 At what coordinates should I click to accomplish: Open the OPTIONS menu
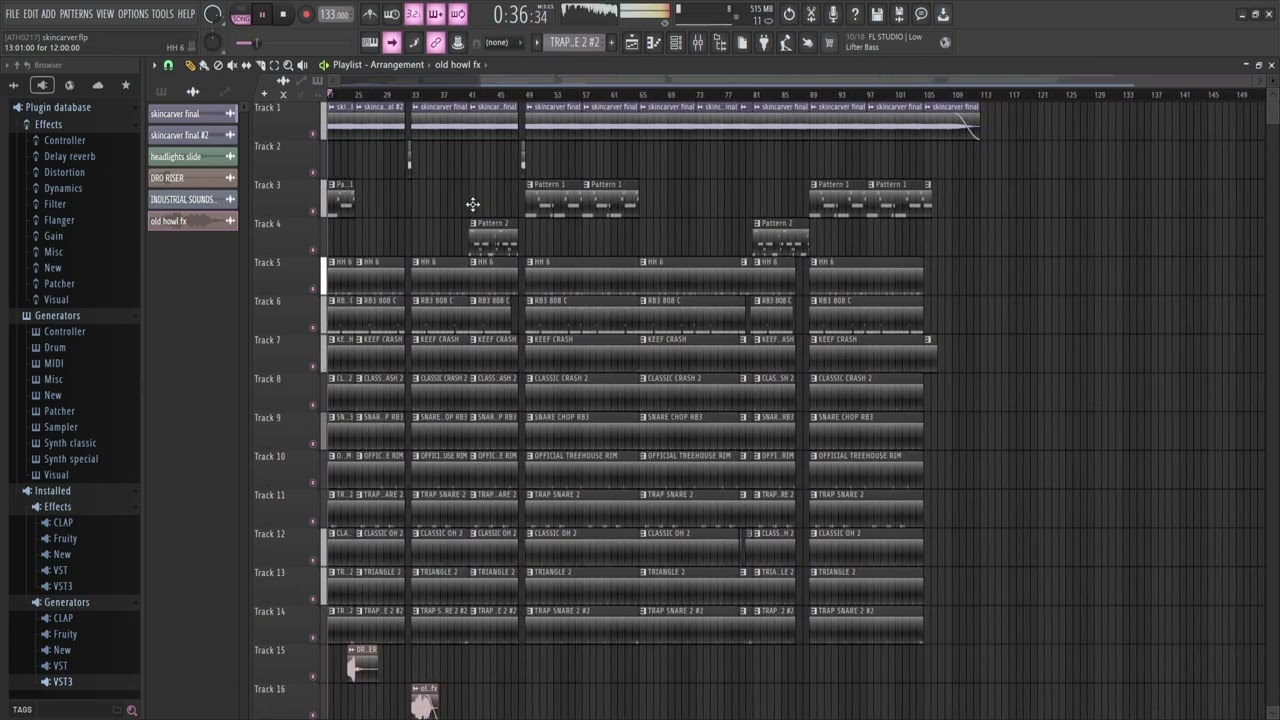click(133, 14)
